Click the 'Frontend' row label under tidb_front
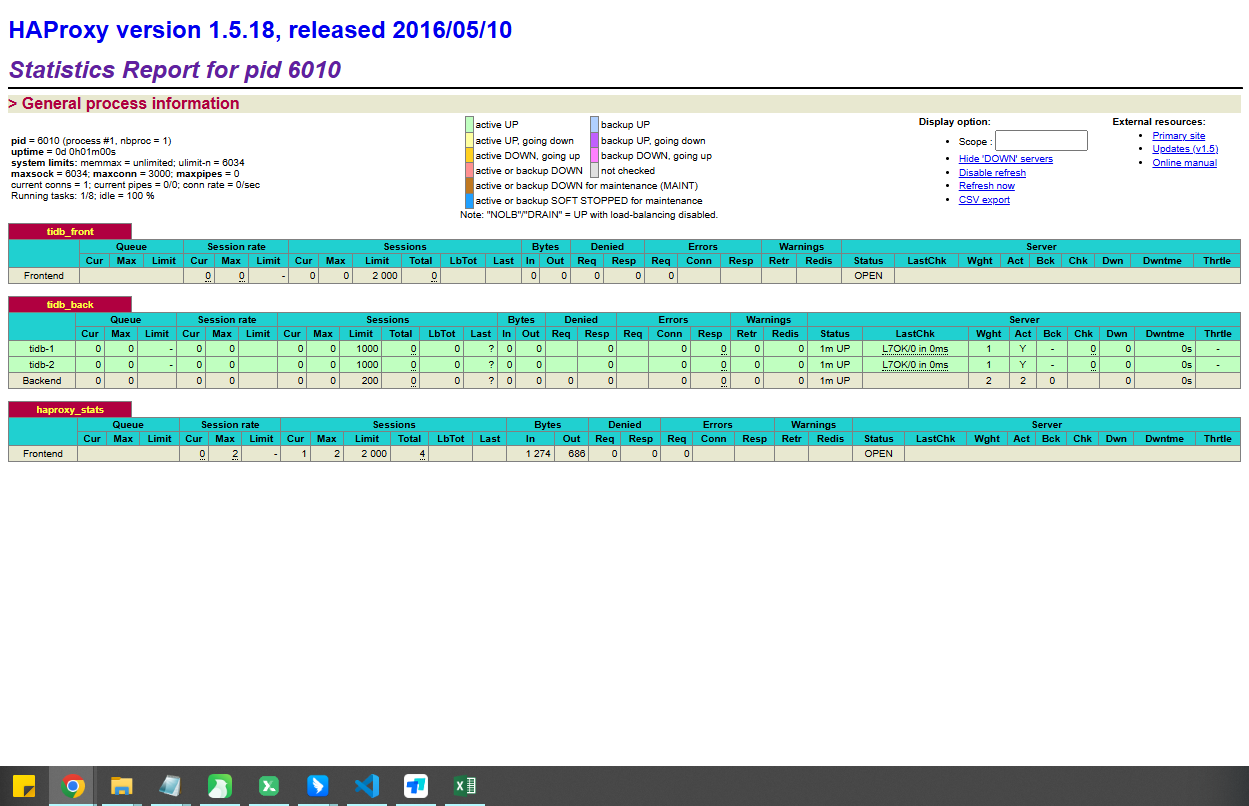 point(44,276)
